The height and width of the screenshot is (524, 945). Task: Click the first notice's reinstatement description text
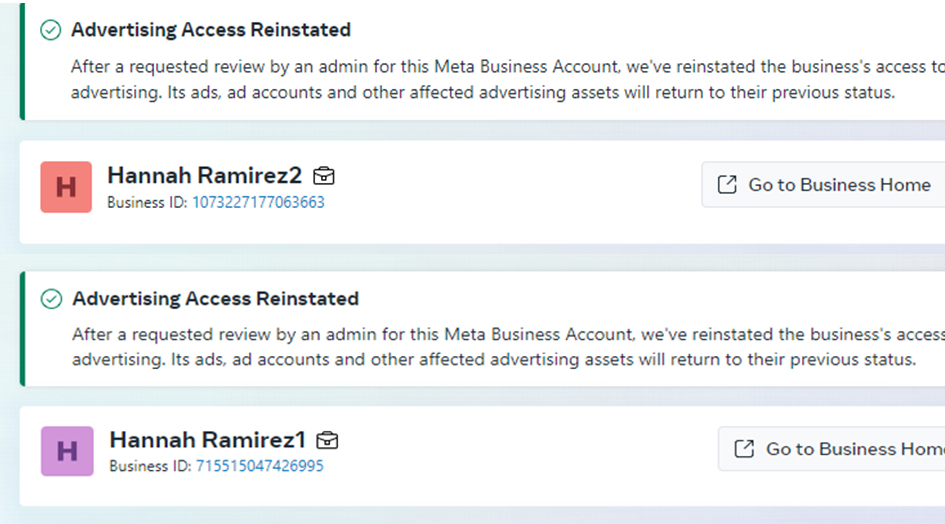(x=507, y=79)
